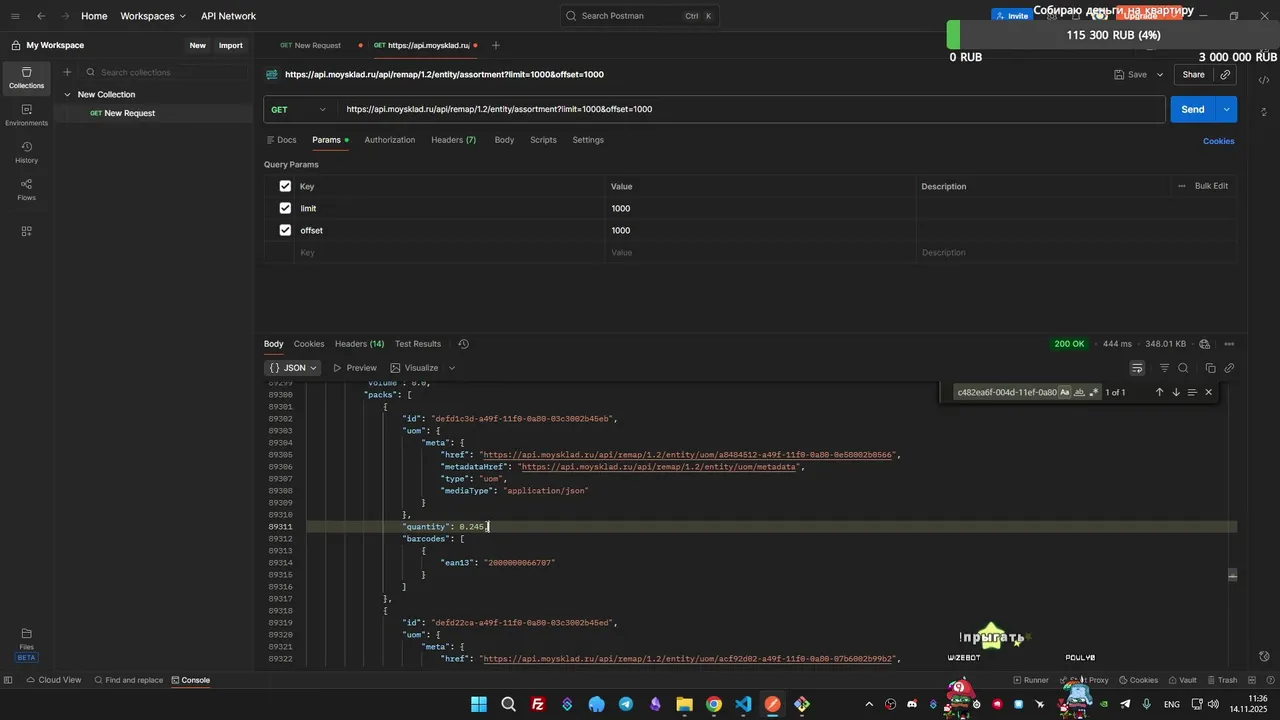Copy request link icon next to Share
This screenshot has height=720, width=1280.
coord(1225,75)
